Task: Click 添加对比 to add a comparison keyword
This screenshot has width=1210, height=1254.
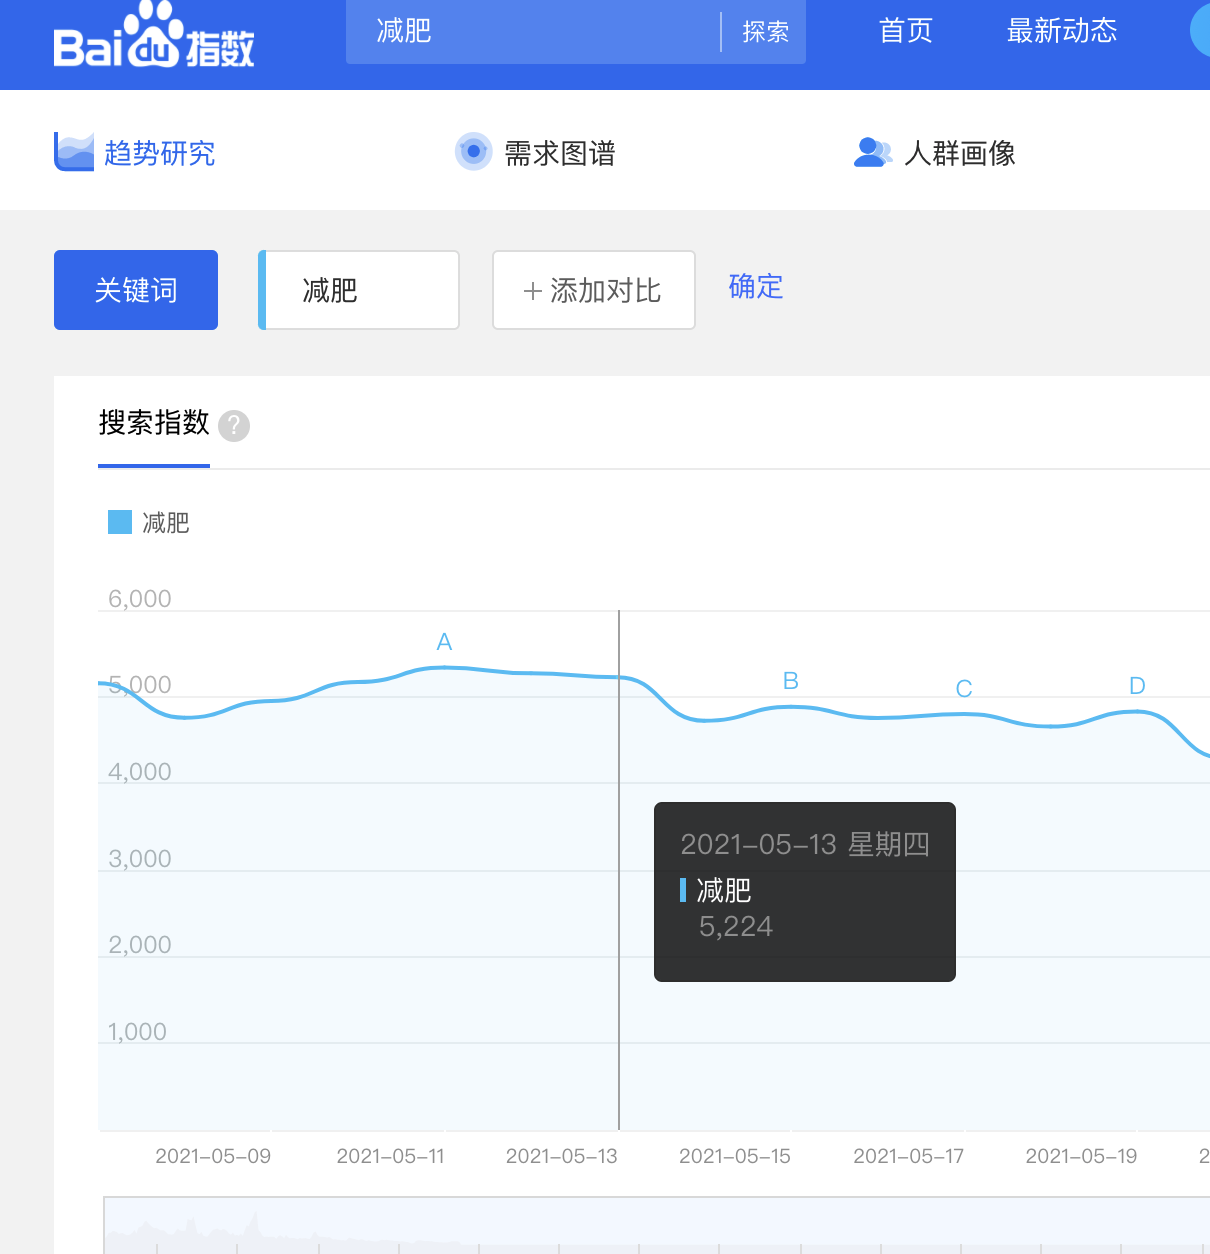Action: click(x=593, y=290)
